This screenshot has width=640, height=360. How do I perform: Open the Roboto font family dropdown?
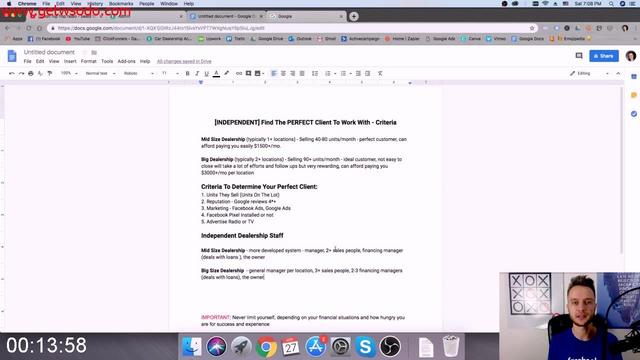click(139, 73)
